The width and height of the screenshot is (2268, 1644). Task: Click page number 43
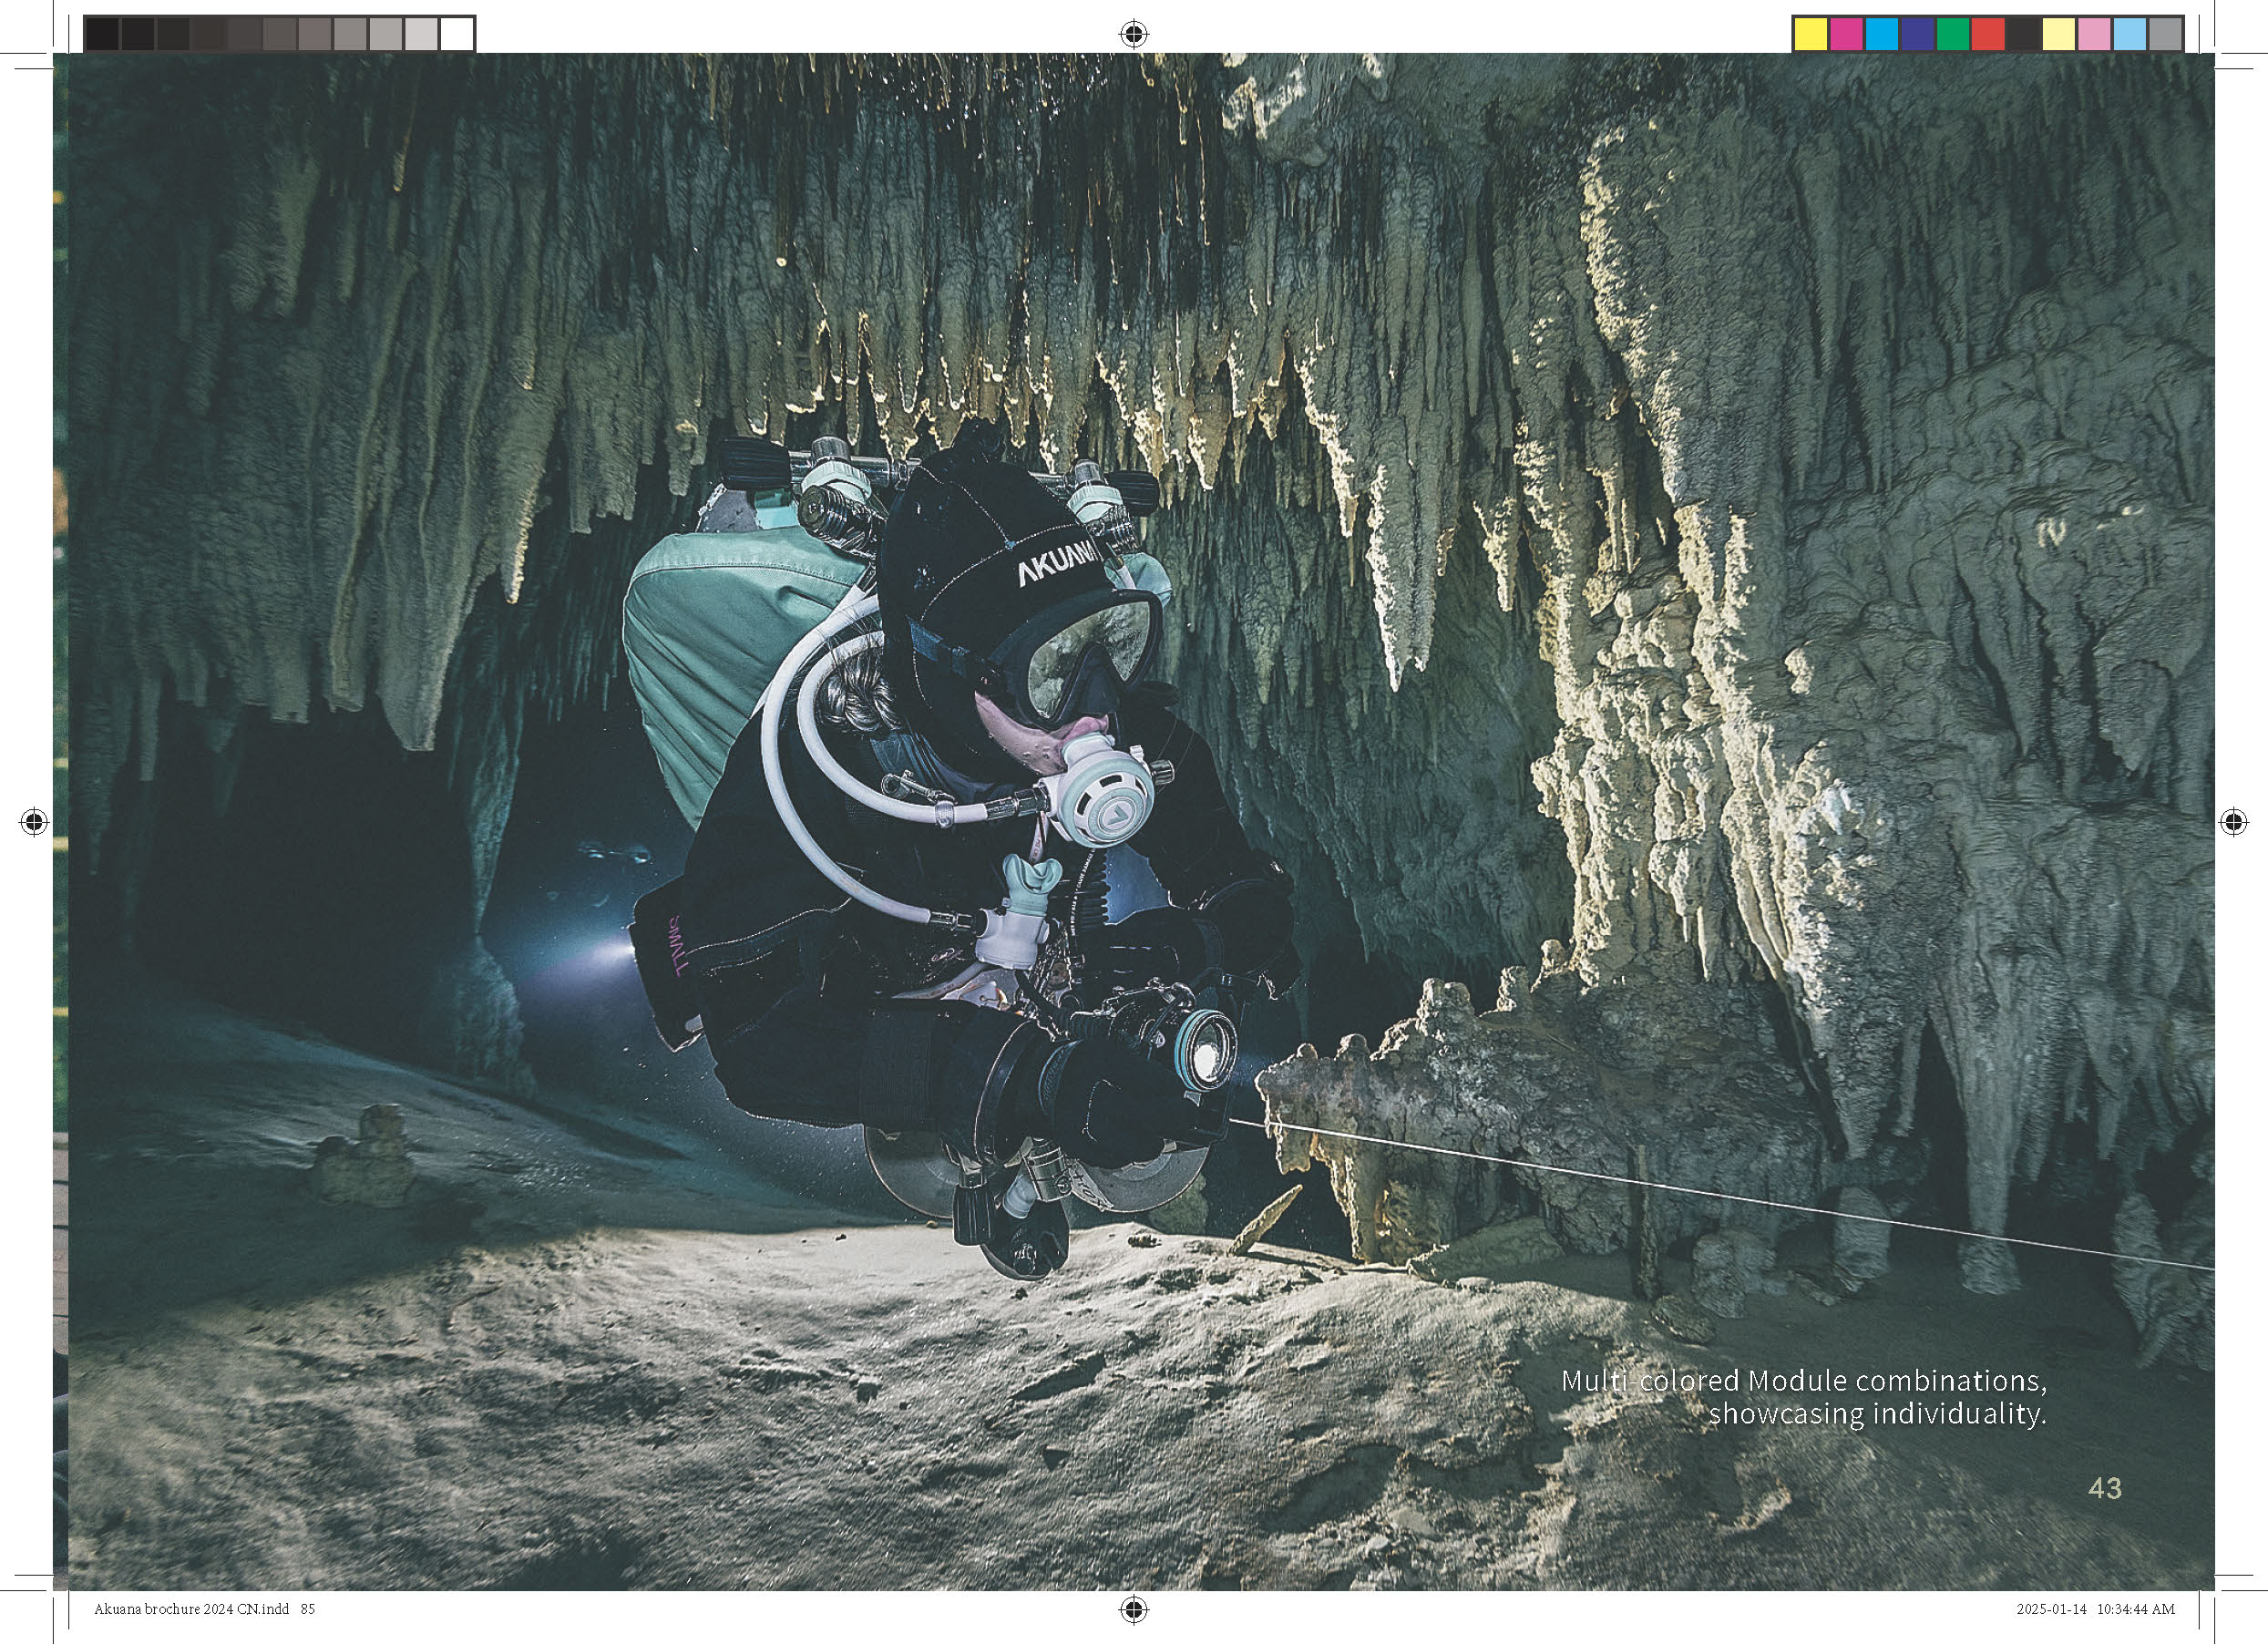2104,1488
